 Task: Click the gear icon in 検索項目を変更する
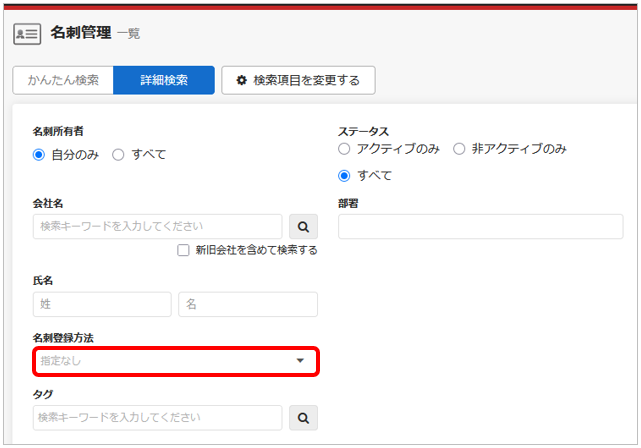(241, 80)
